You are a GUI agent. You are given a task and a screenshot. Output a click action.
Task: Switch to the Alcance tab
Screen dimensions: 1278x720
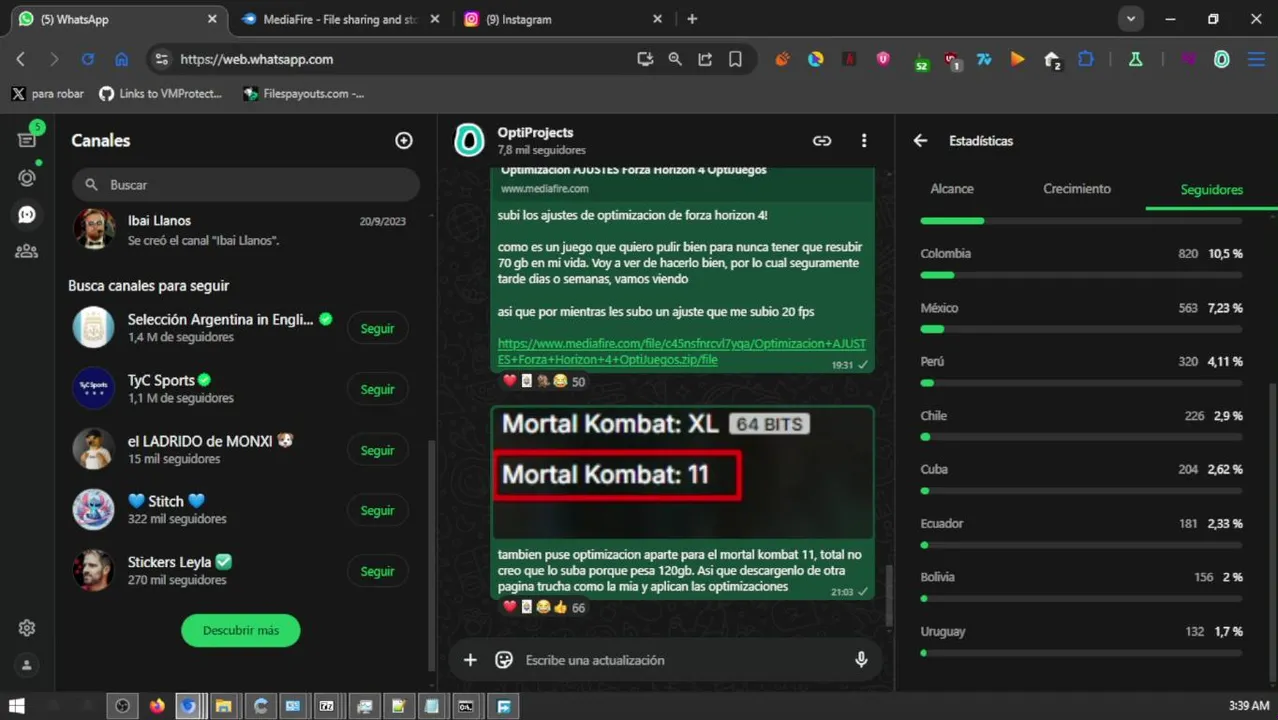pos(952,188)
